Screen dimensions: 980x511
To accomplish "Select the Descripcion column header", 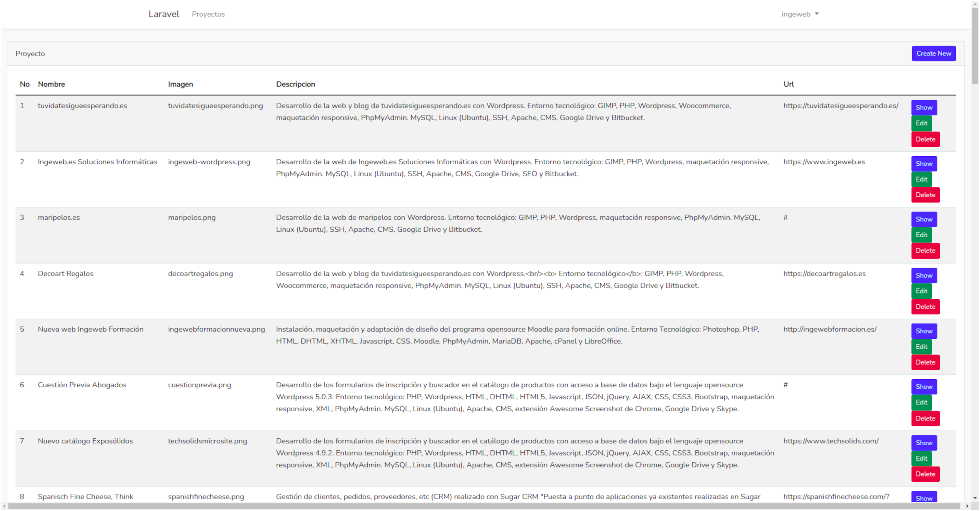I will point(296,84).
